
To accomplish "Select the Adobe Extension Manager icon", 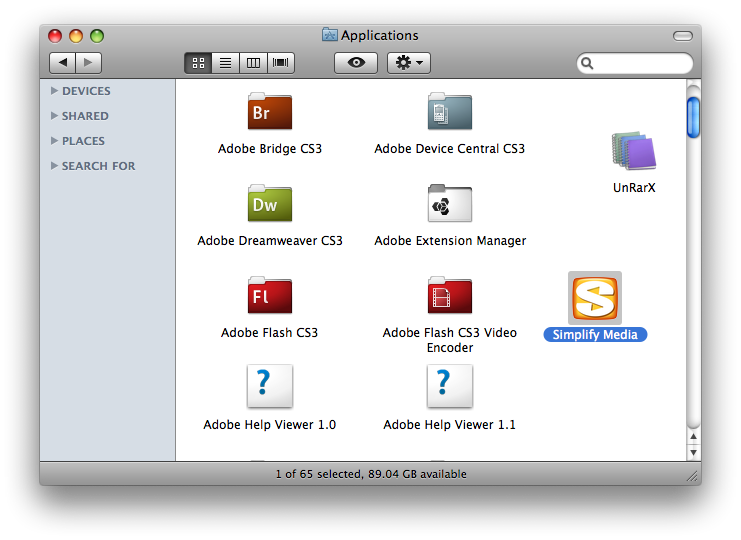I will 449,204.
